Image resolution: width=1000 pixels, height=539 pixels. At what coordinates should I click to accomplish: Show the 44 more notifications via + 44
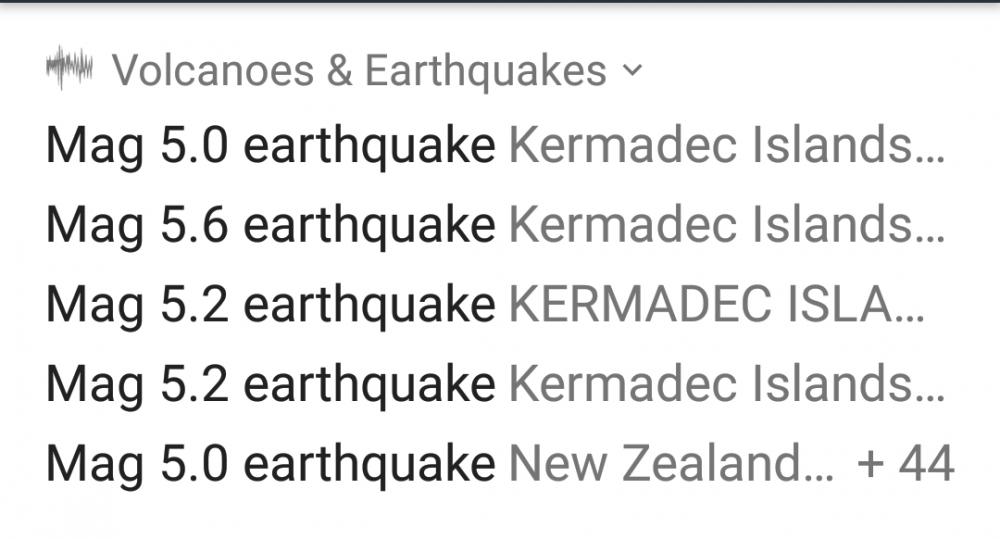click(906, 463)
